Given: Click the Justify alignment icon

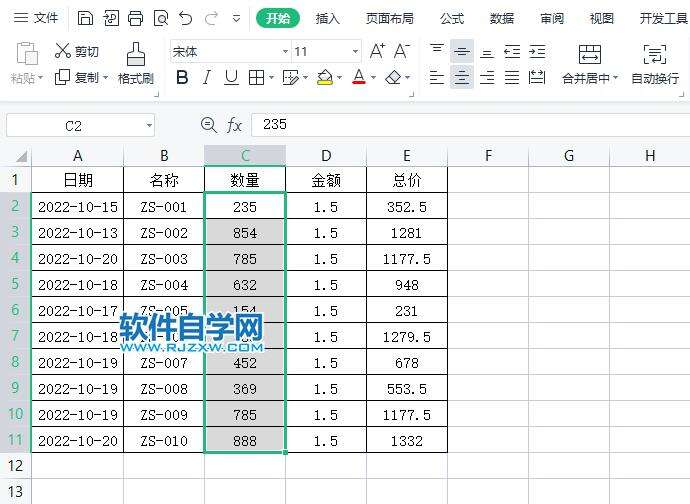Looking at the screenshot, I should tap(512, 78).
